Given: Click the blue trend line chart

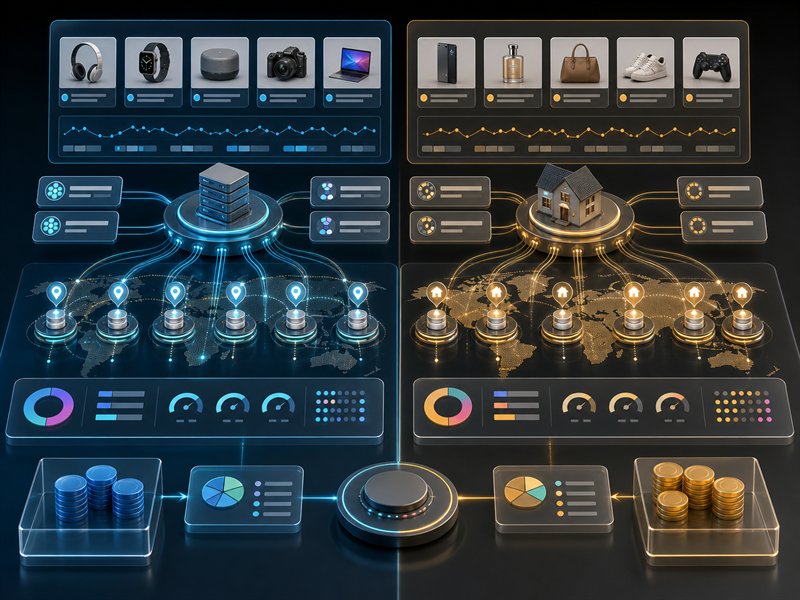Looking at the screenshot, I should click(x=220, y=131).
